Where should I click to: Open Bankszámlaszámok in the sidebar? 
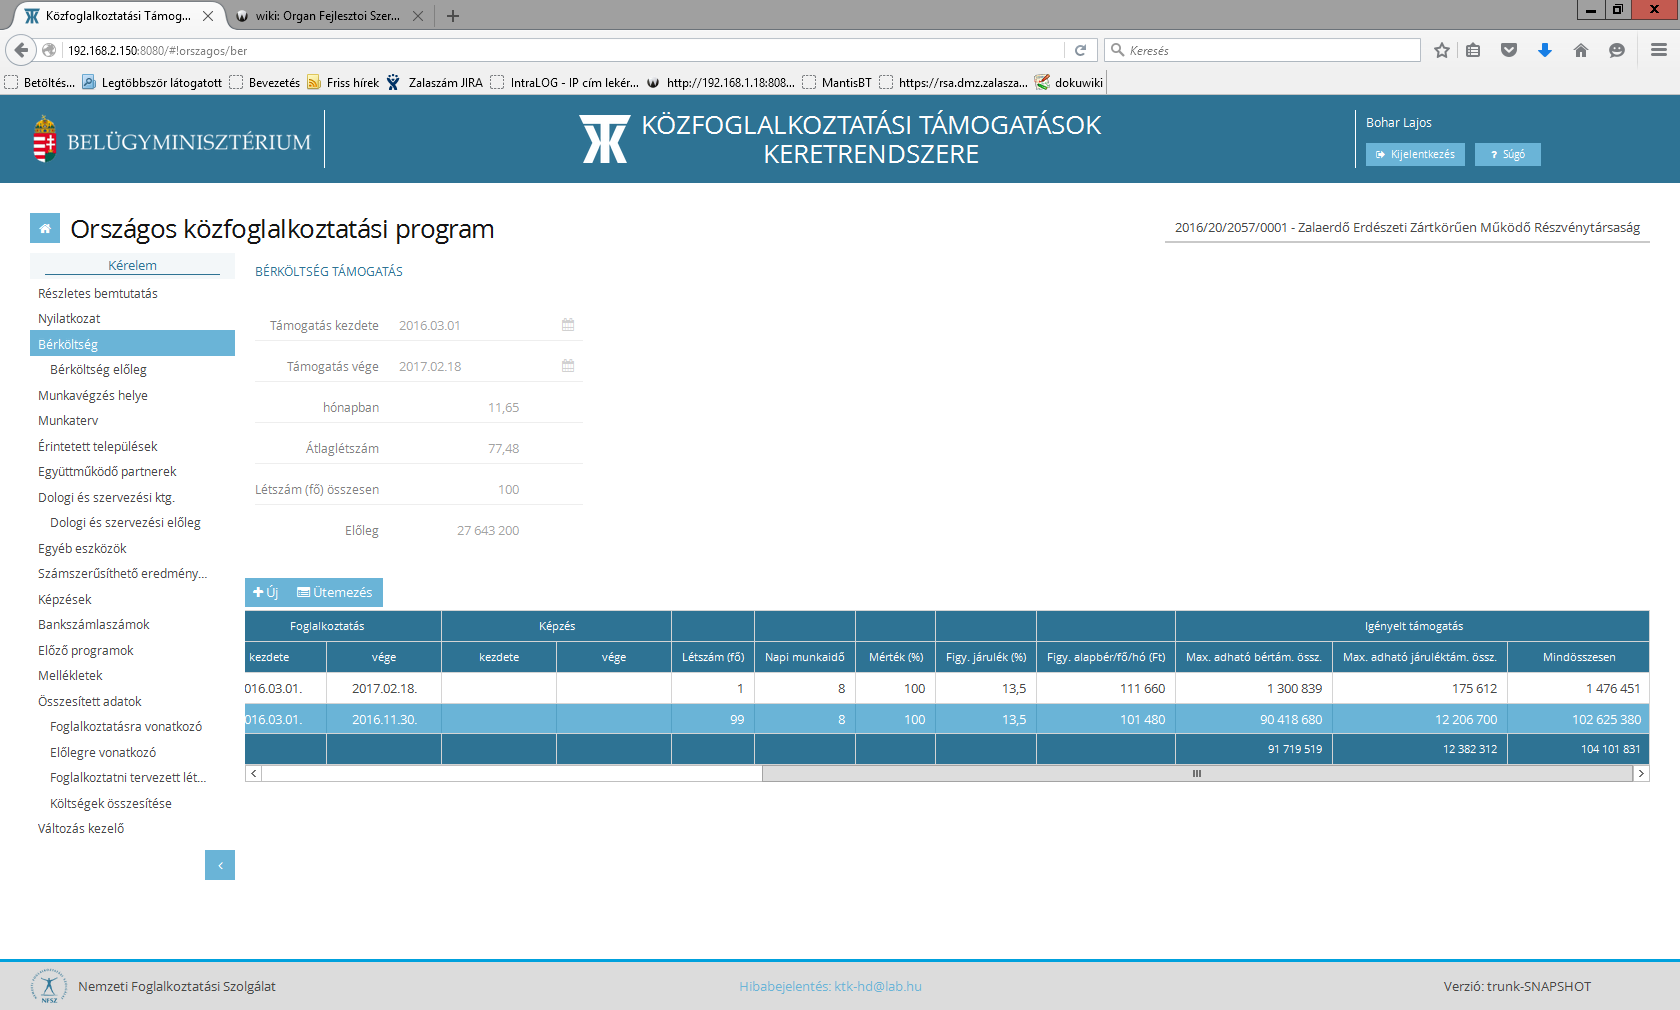(x=94, y=624)
